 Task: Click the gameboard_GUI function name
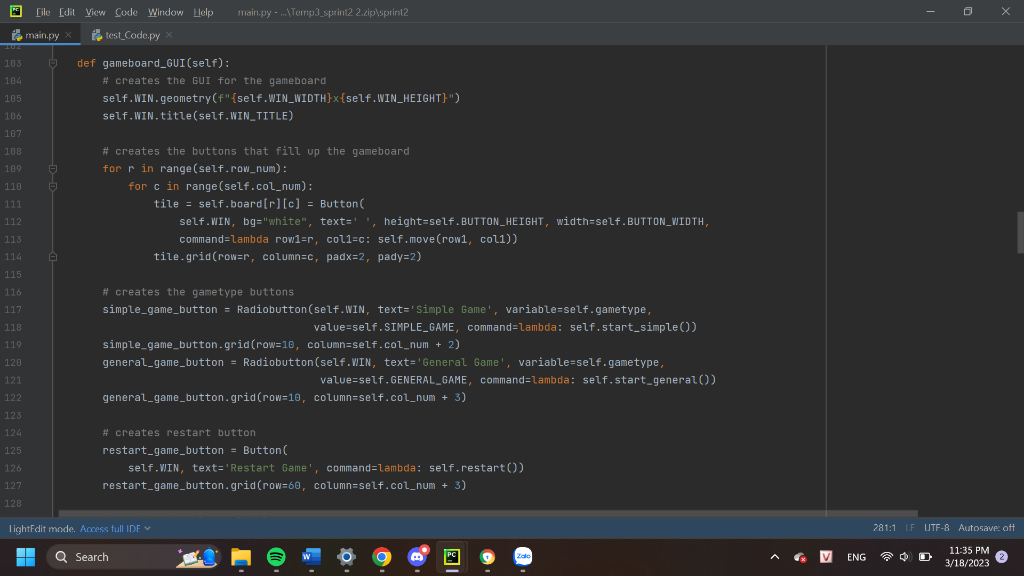(x=144, y=63)
